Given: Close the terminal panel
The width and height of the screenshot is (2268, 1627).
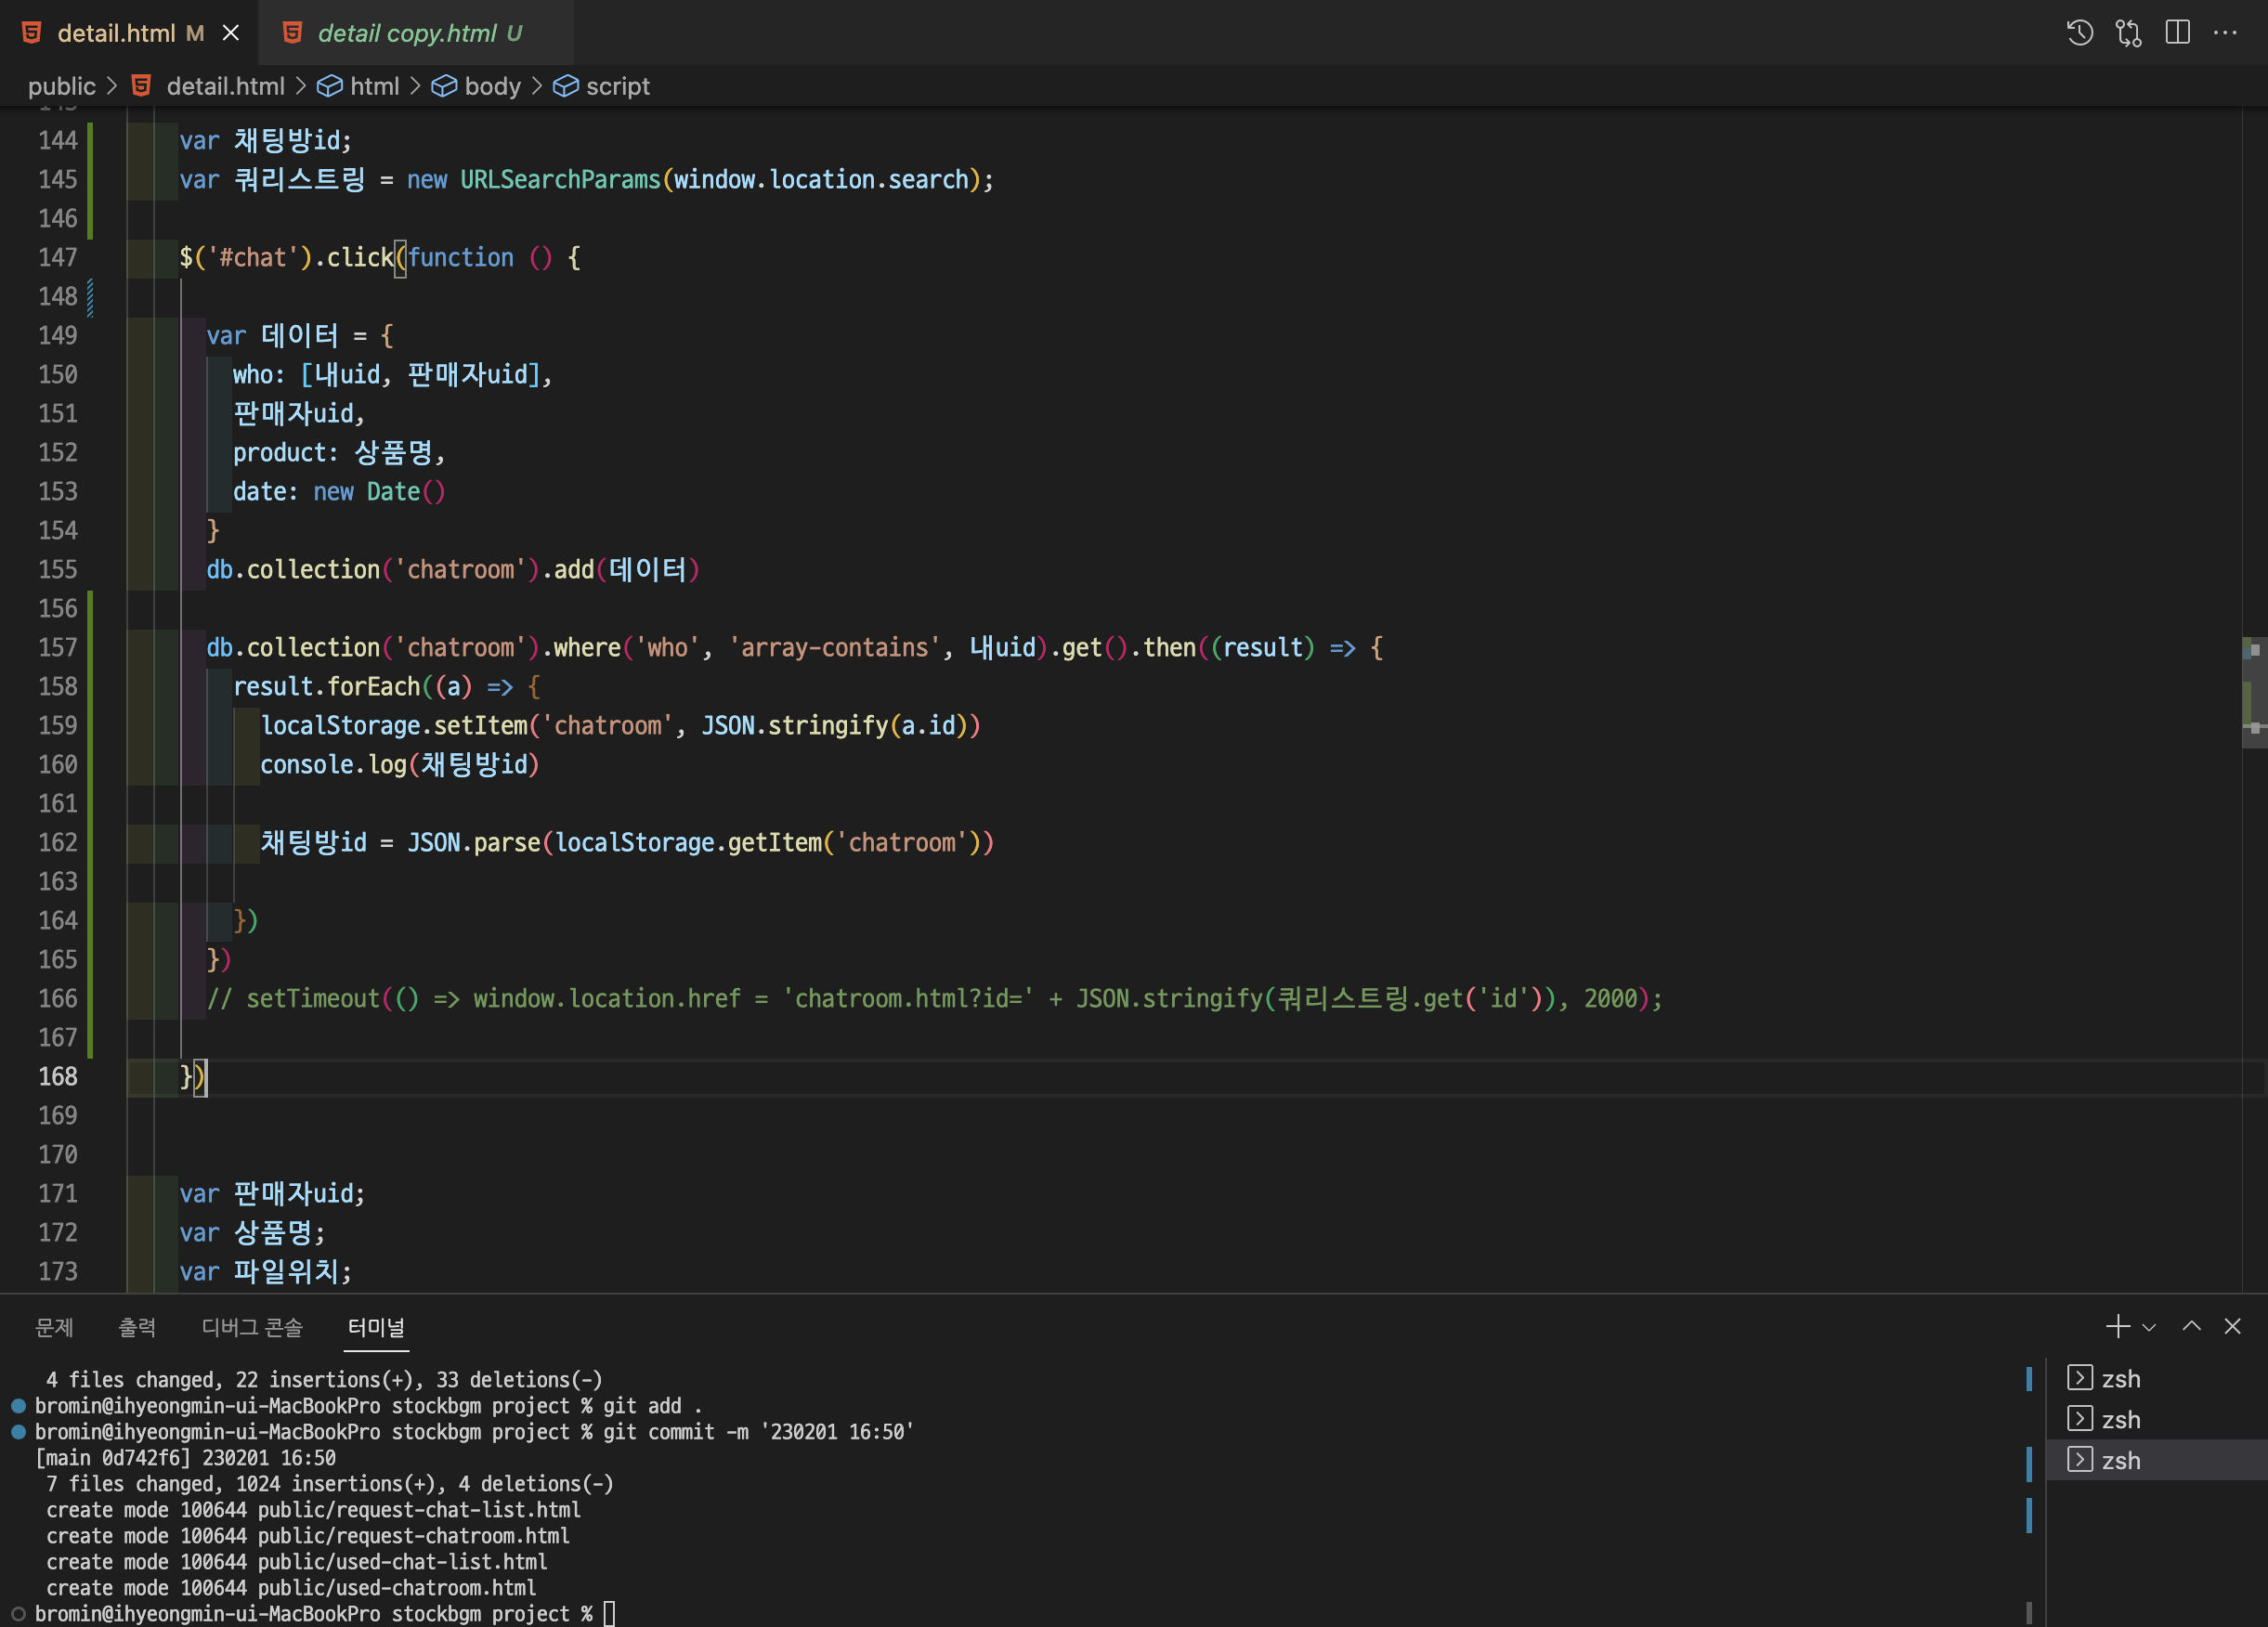Looking at the screenshot, I should click(x=2232, y=1326).
